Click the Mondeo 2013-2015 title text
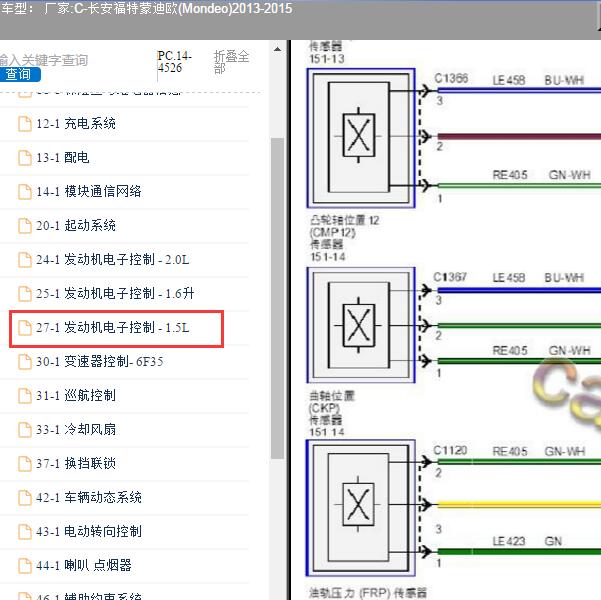The height and width of the screenshot is (600, 601). click(235, 8)
